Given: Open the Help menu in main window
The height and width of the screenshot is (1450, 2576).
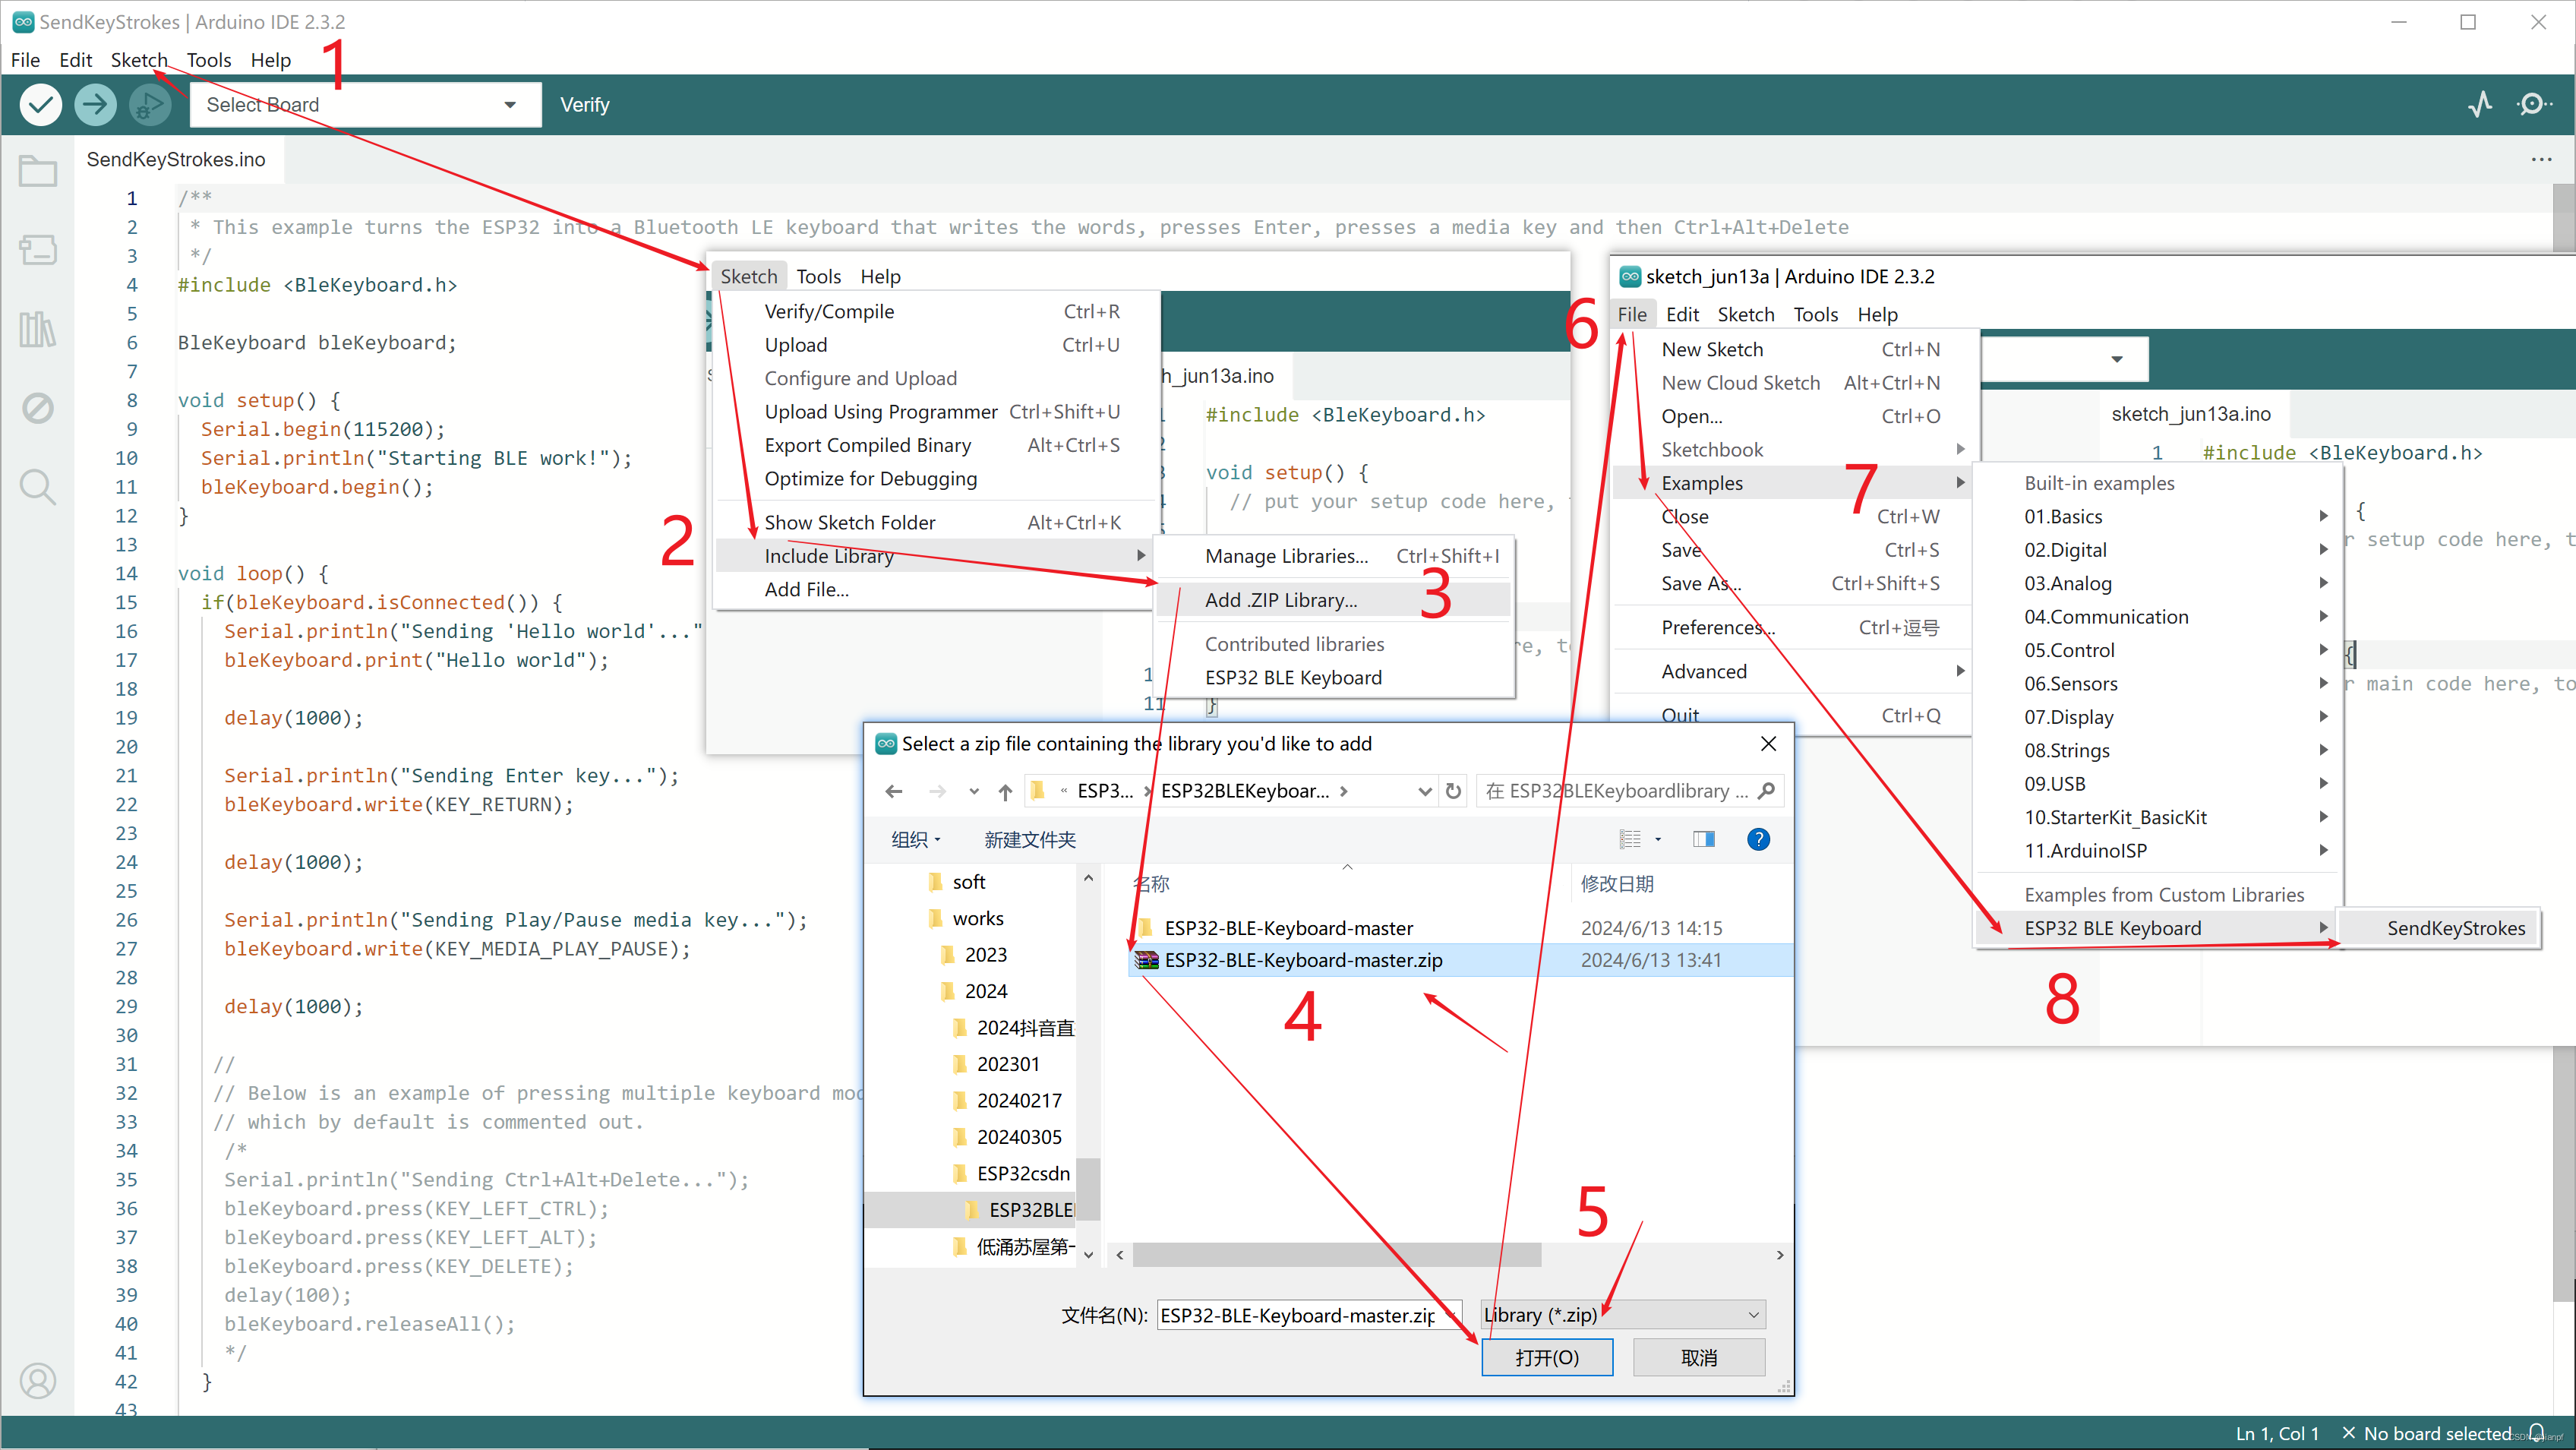Looking at the screenshot, I should tap(270, 60).
